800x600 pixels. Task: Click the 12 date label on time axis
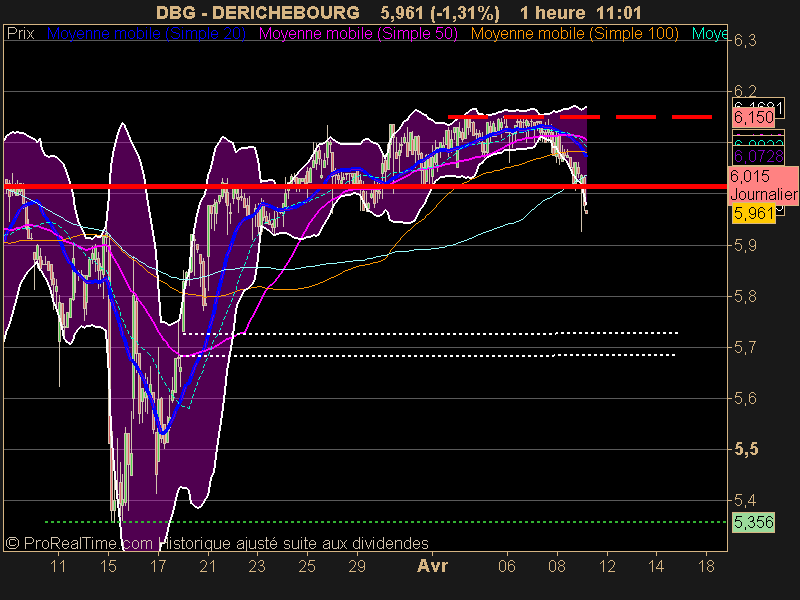click(607, 566)
